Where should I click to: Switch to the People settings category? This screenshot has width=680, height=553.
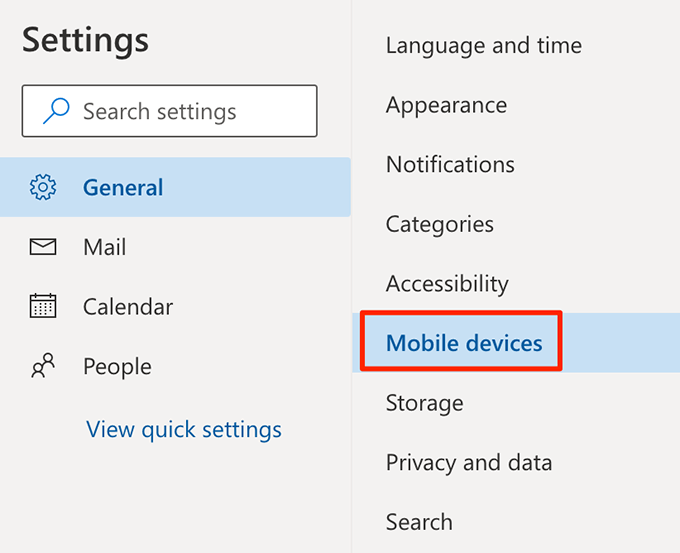pyautogui.click(x=117, y=367)
